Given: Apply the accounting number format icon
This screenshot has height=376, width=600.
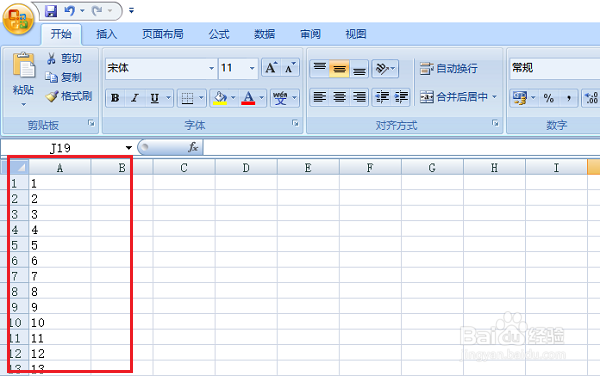Looking at the screenshot, I should point(520,98).
